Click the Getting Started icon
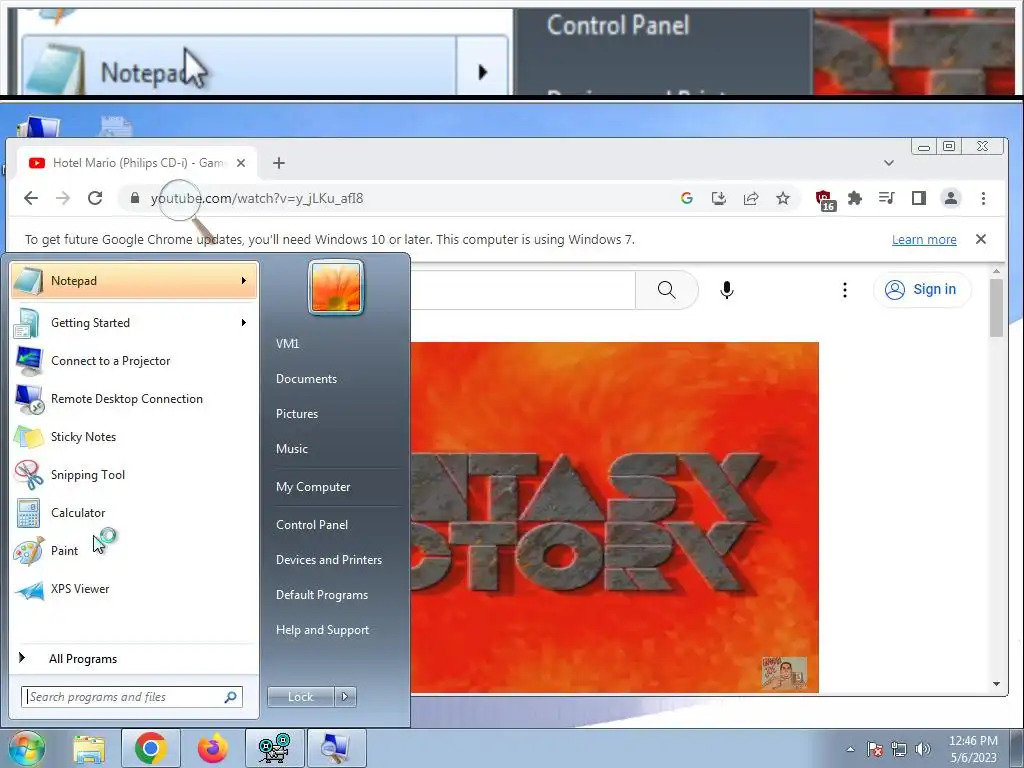Screen dimensions: 1024x768 [x=28, y=323]
